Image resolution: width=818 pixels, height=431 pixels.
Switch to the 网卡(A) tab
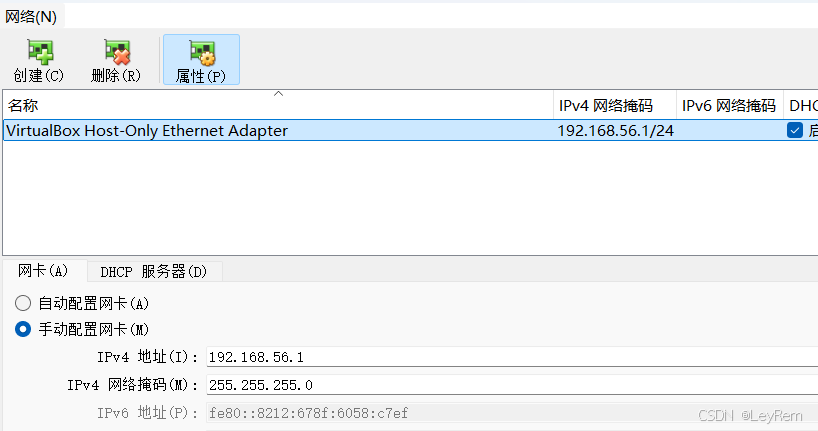(x=43, y=271)
